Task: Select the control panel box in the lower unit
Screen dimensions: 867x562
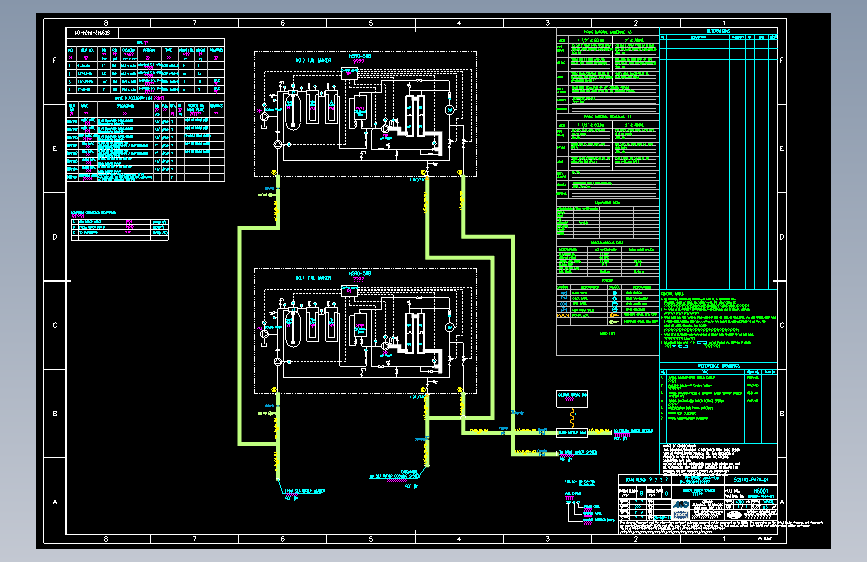Action: click(x=349, y=291)
